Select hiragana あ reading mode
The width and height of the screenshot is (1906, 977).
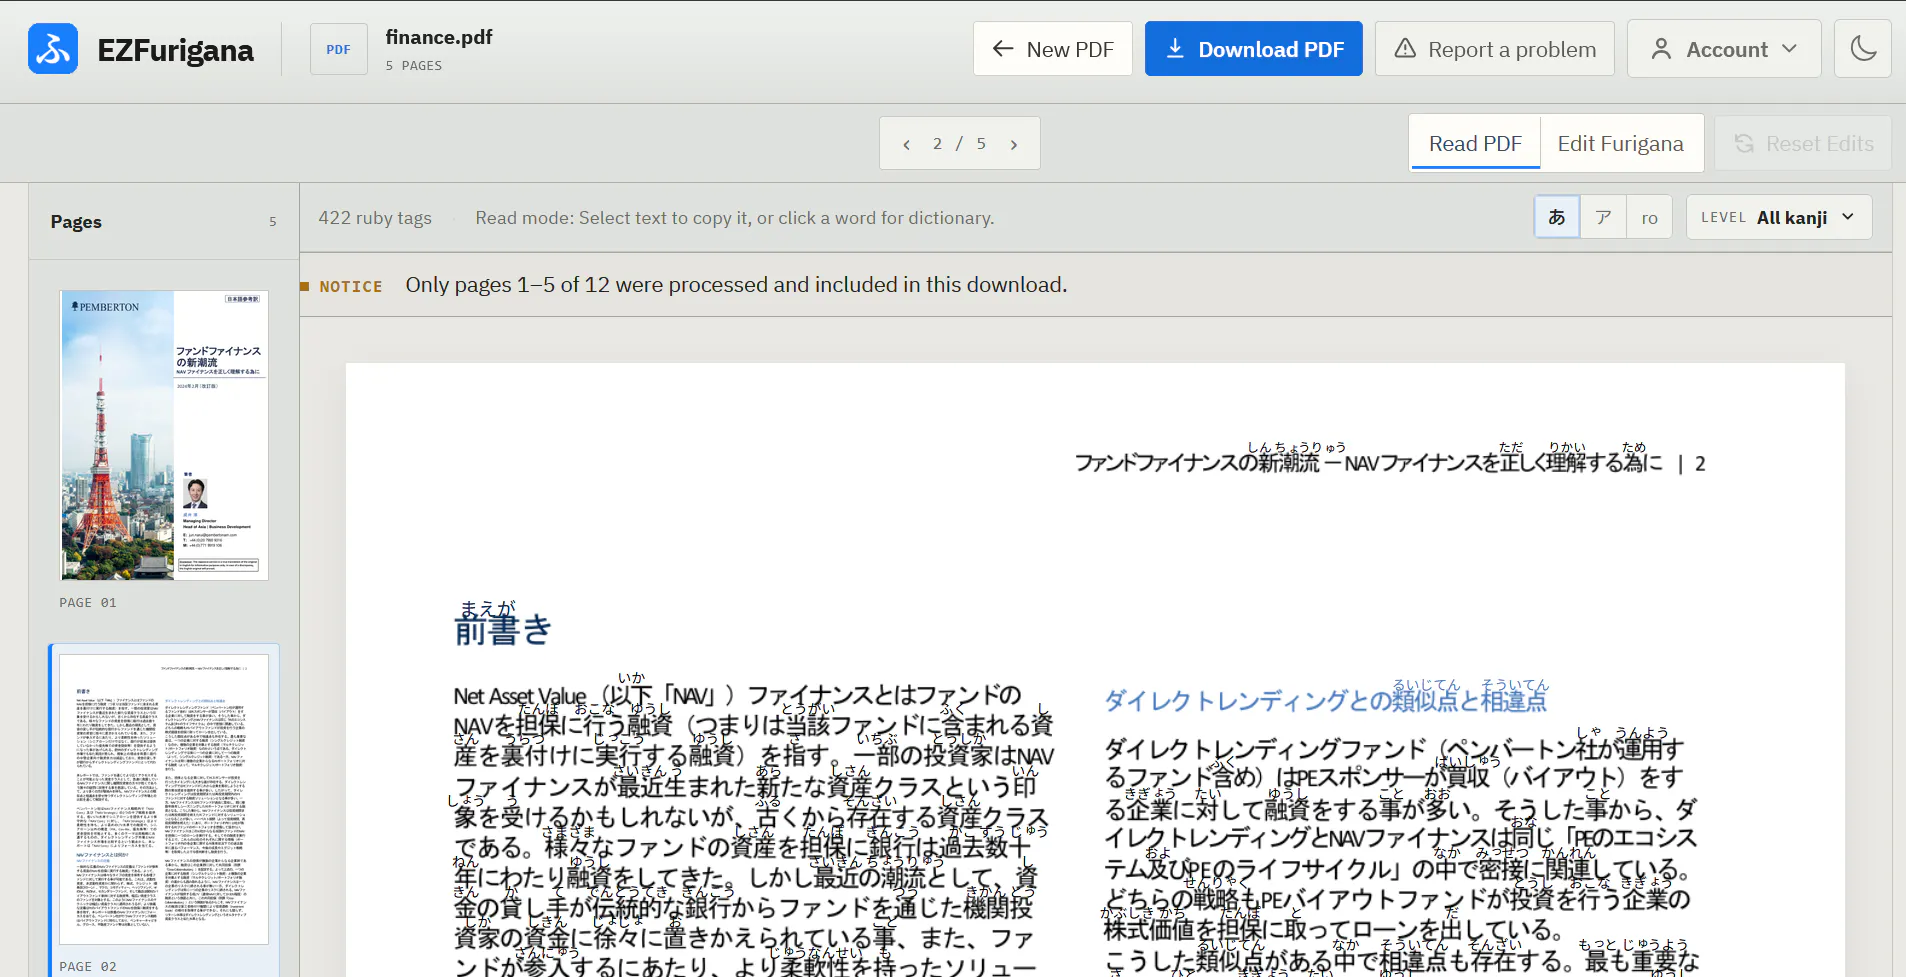tap(1557, 217)
